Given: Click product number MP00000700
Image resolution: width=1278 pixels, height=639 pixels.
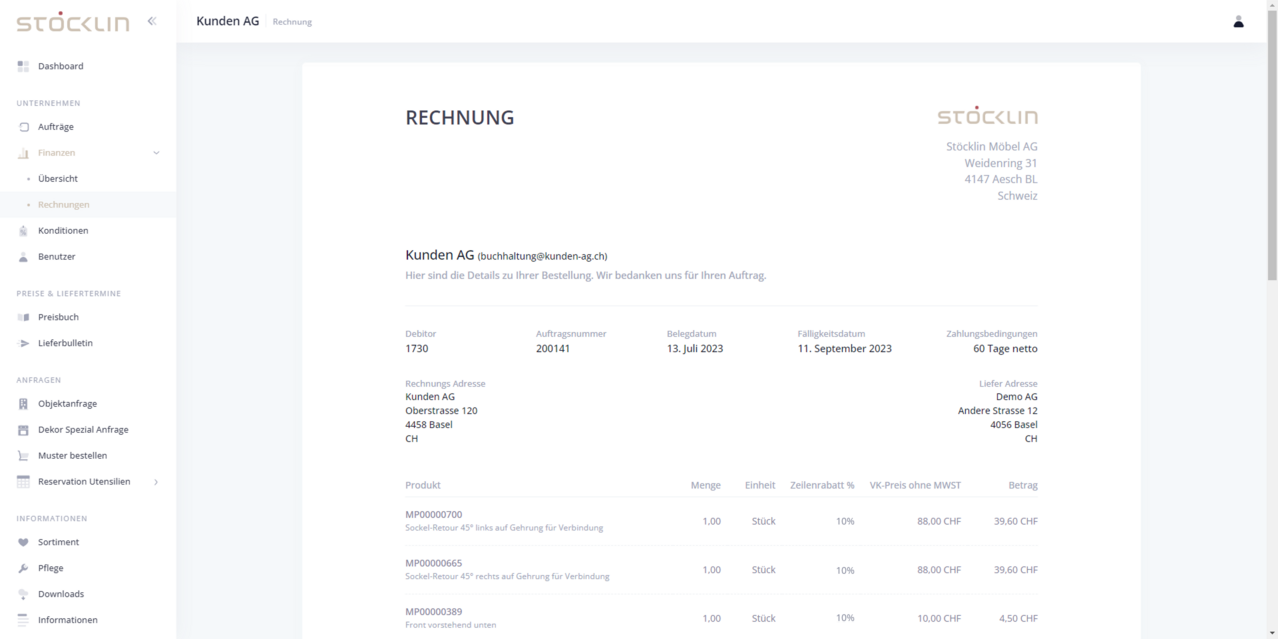Looking at the screenshot, I should click(434, 515).
